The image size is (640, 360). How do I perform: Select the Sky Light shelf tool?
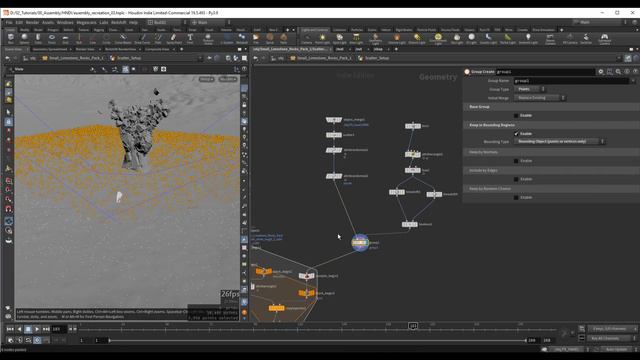(457, 39)
